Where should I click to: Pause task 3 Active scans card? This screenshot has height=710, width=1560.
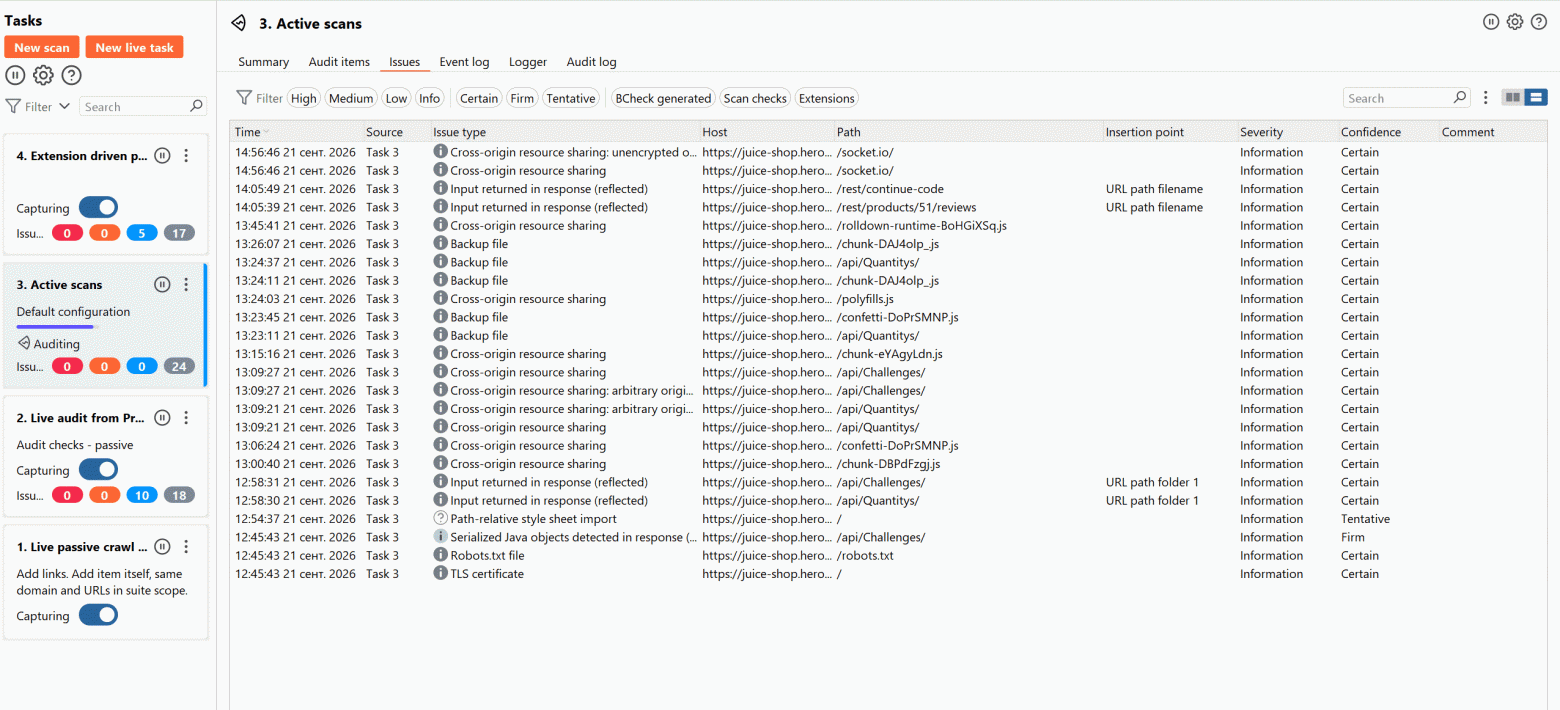(x=163, y=285)
